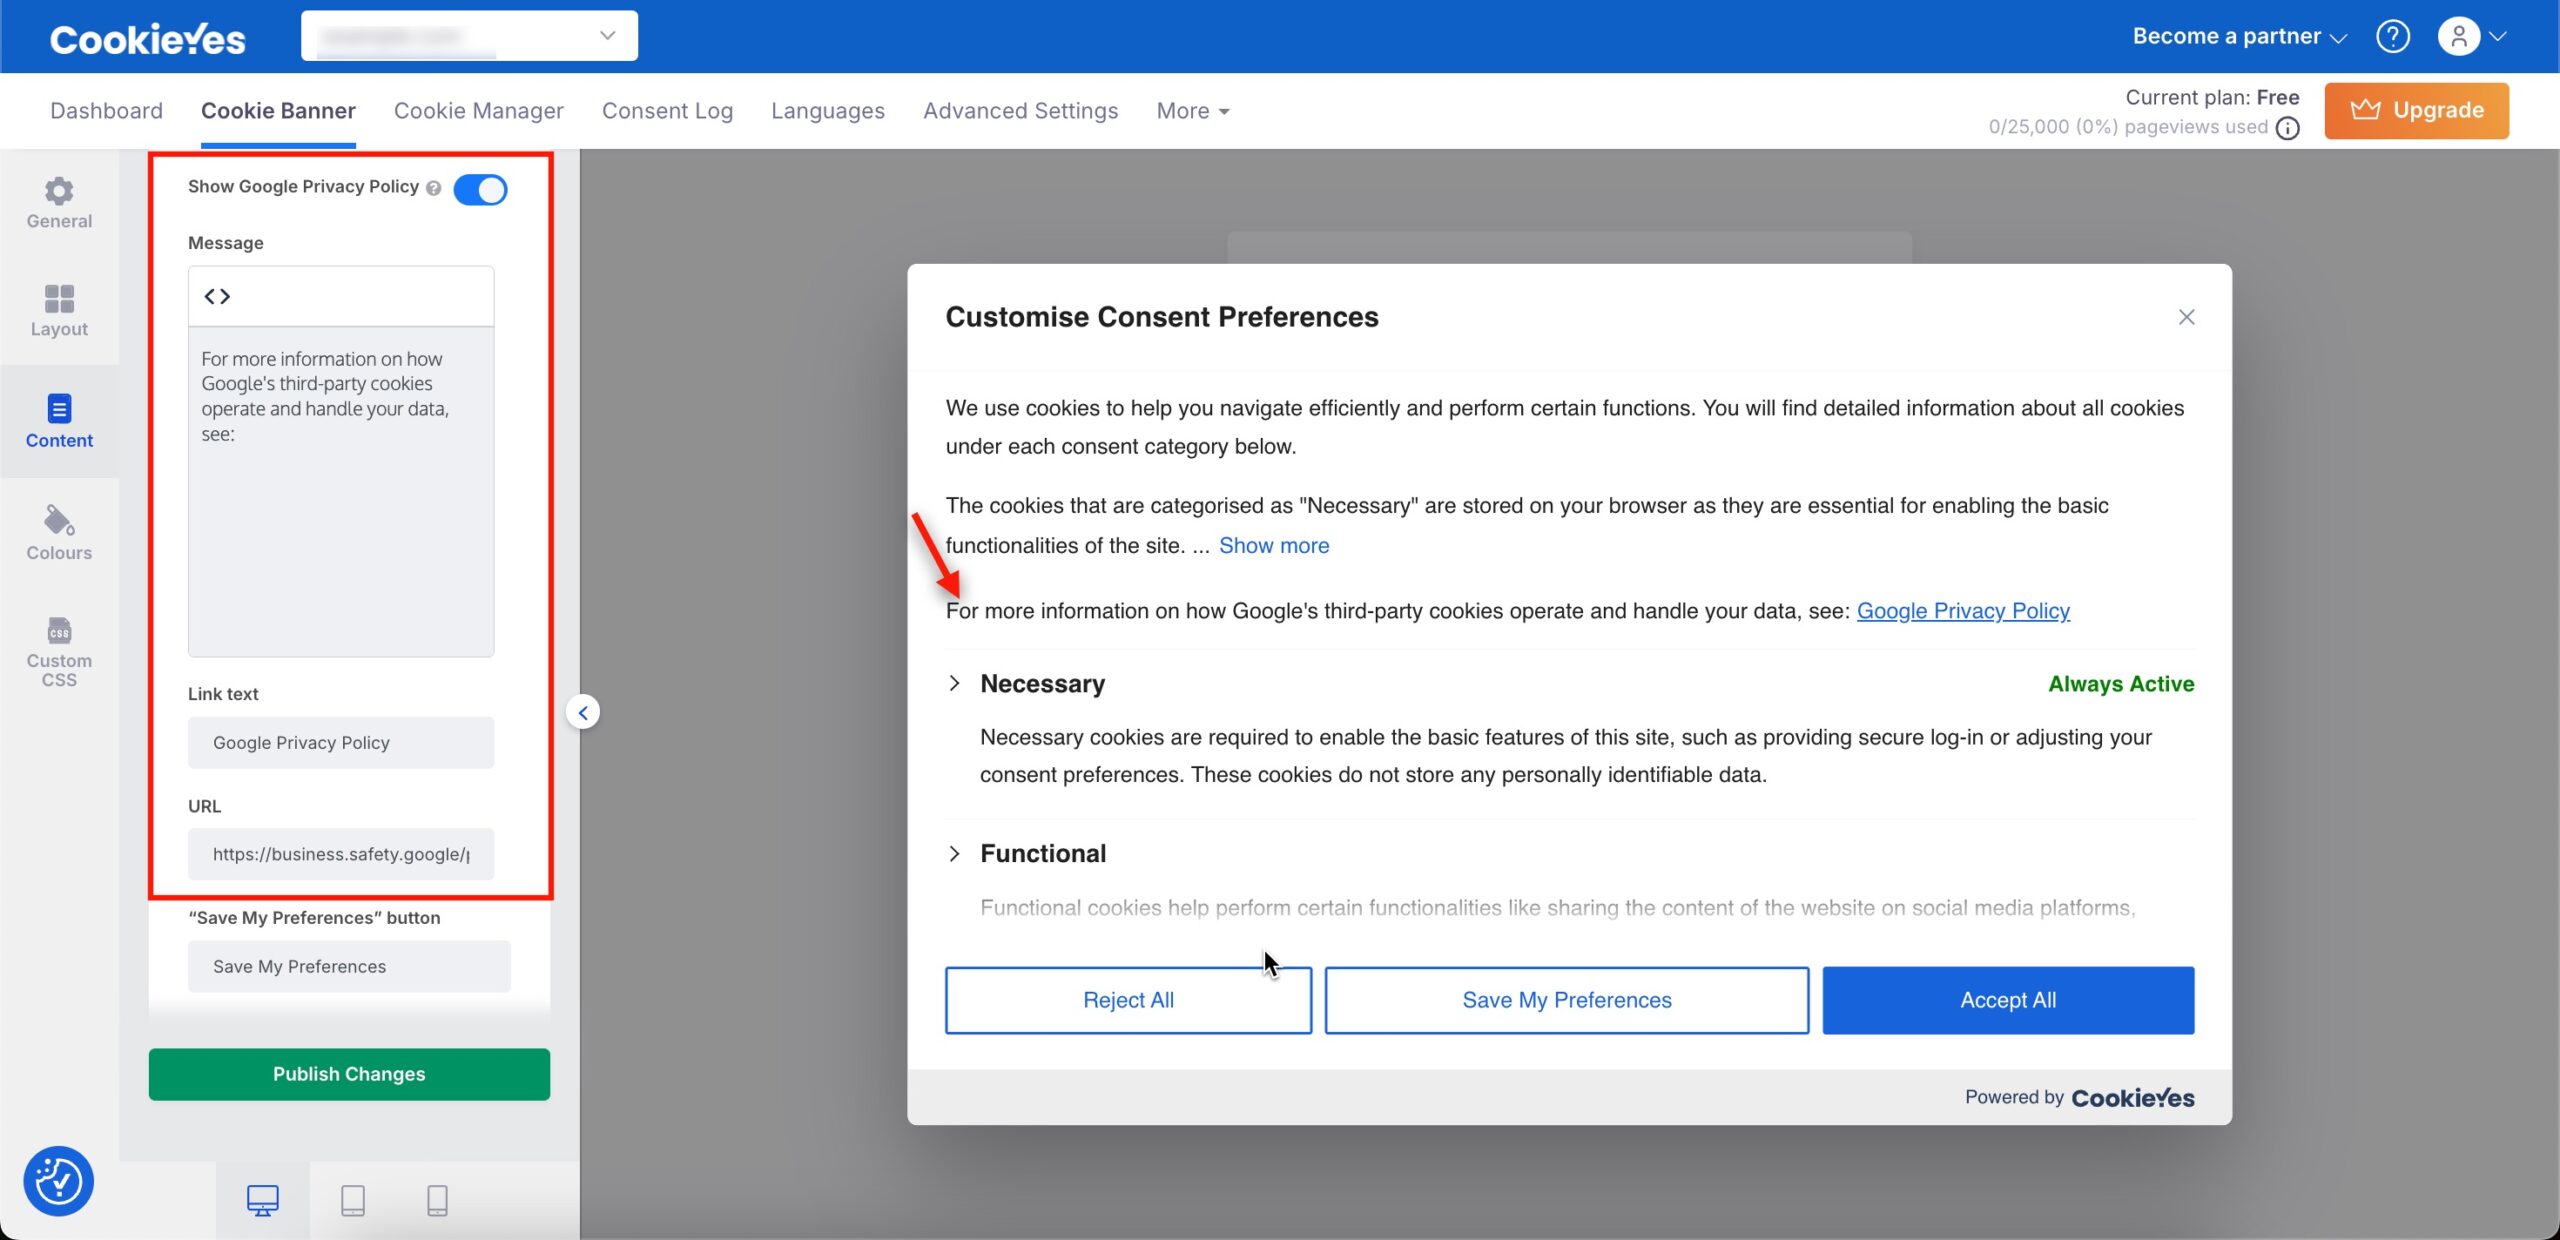Switch message editor to code view
The image size is (2560, 1240).
tap(216, 295)
